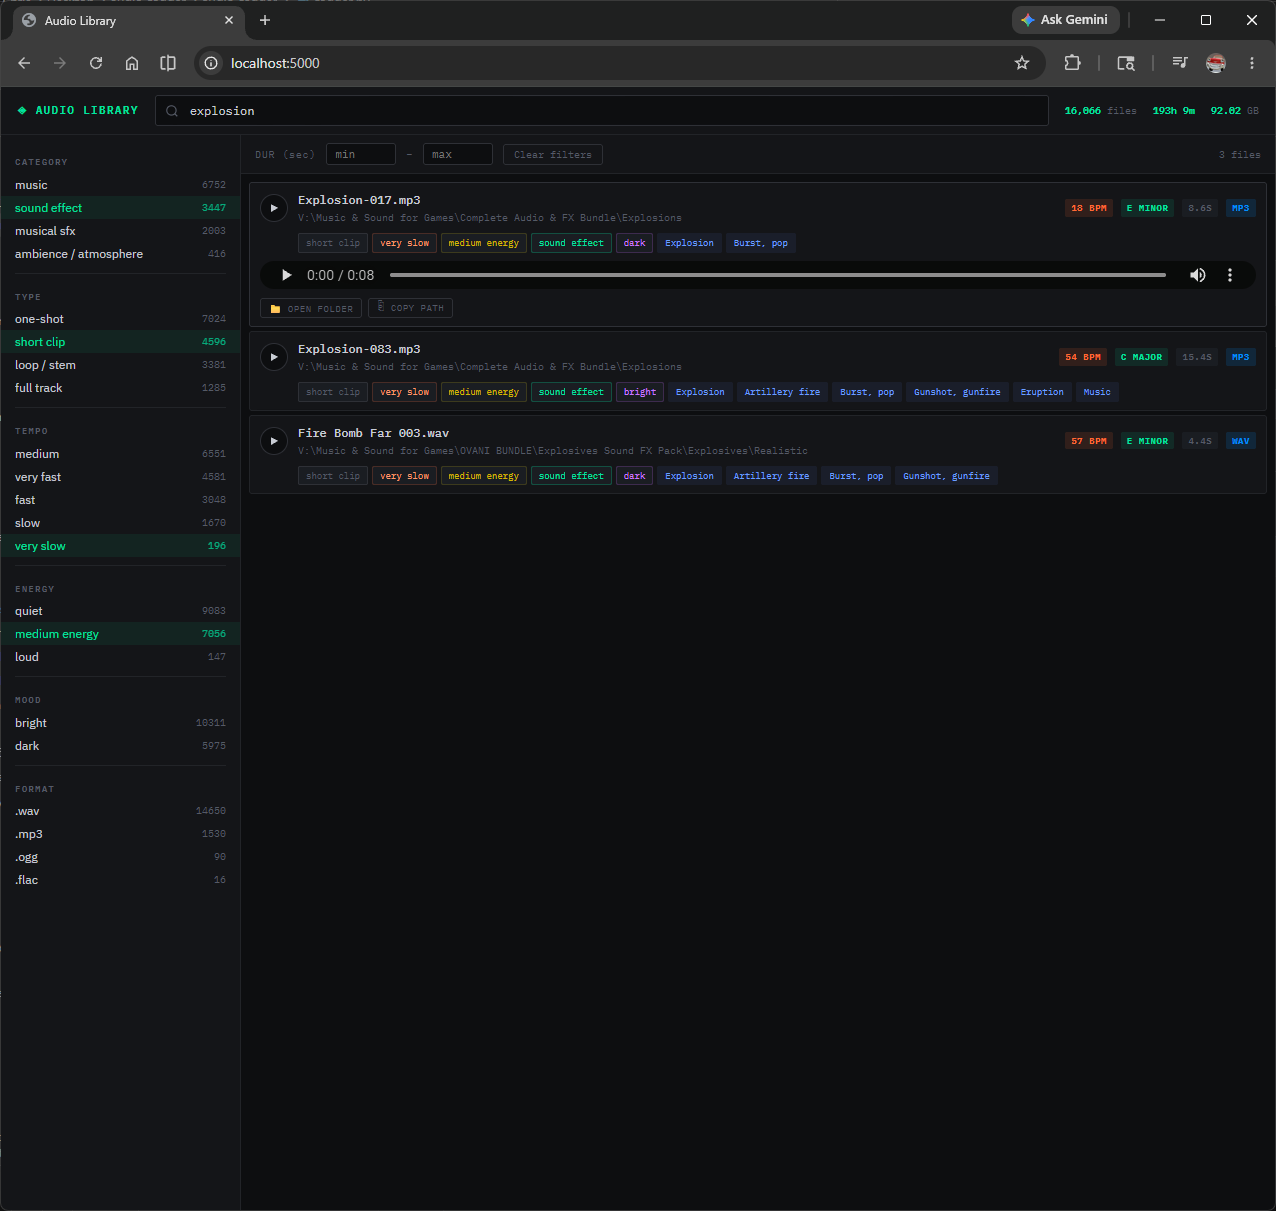Seek in the audio player progress bar

point(777,275)
